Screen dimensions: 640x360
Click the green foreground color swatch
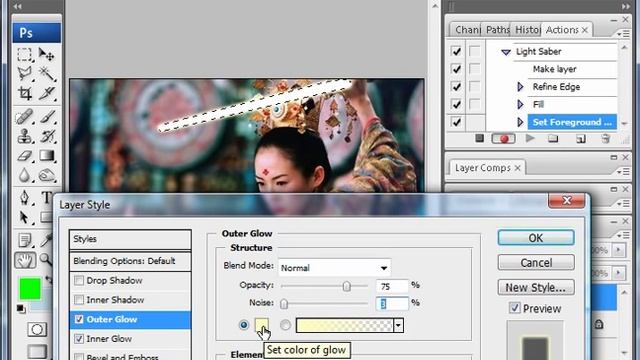(30, 289)
